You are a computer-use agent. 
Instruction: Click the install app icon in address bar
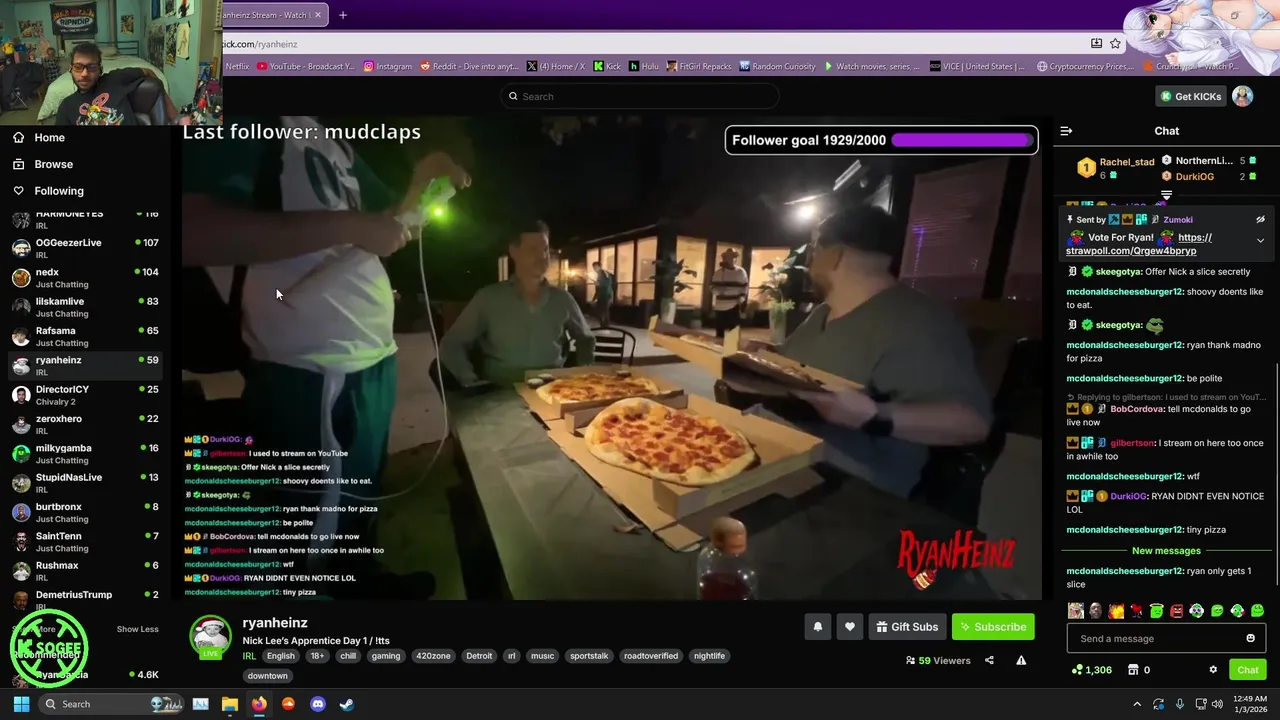[x=1096, y=44]
